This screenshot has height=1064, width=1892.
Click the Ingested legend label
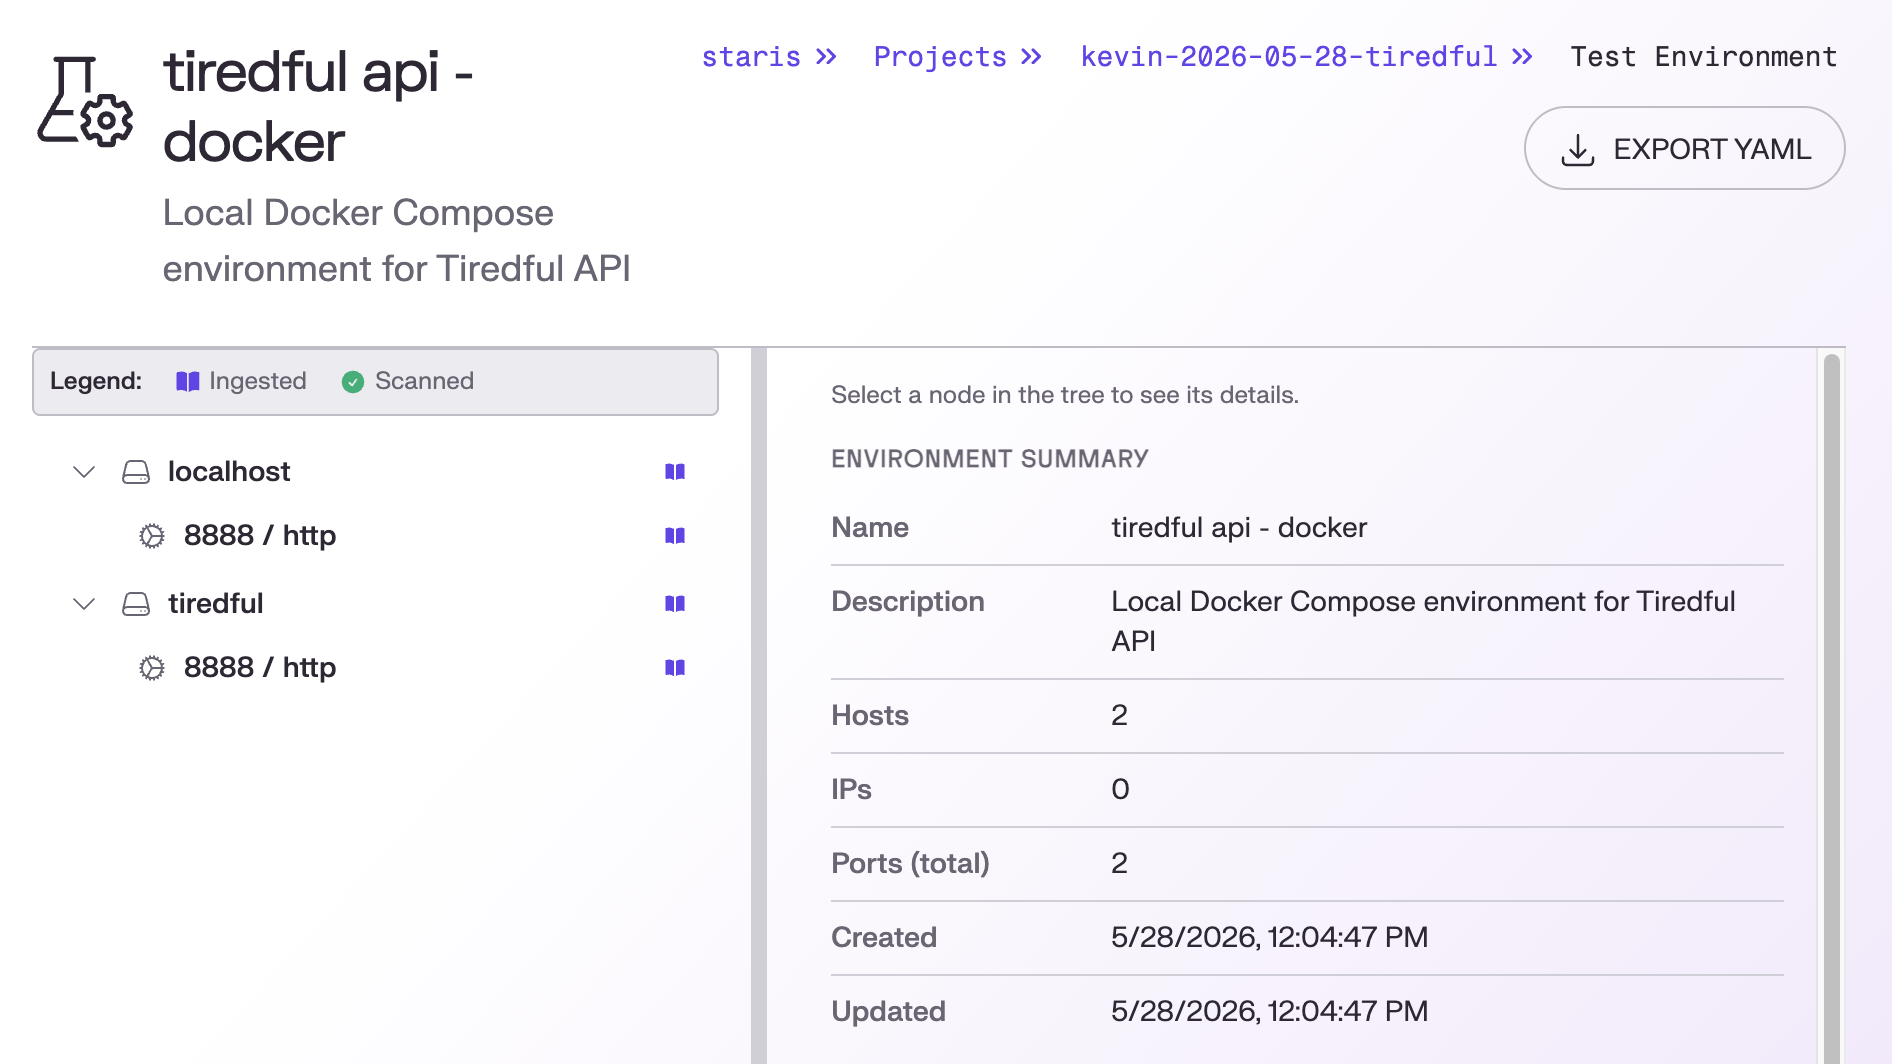click(x=258, y=382)
